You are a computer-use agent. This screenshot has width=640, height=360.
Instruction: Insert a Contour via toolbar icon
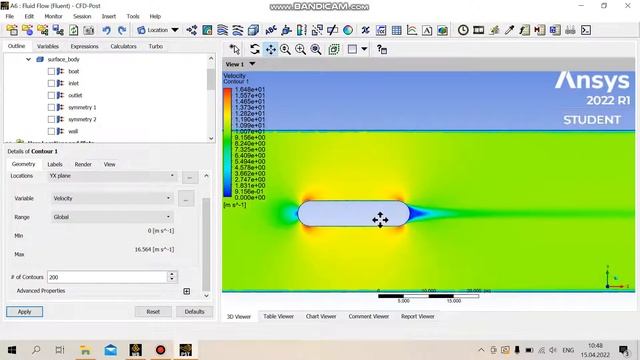207,30
